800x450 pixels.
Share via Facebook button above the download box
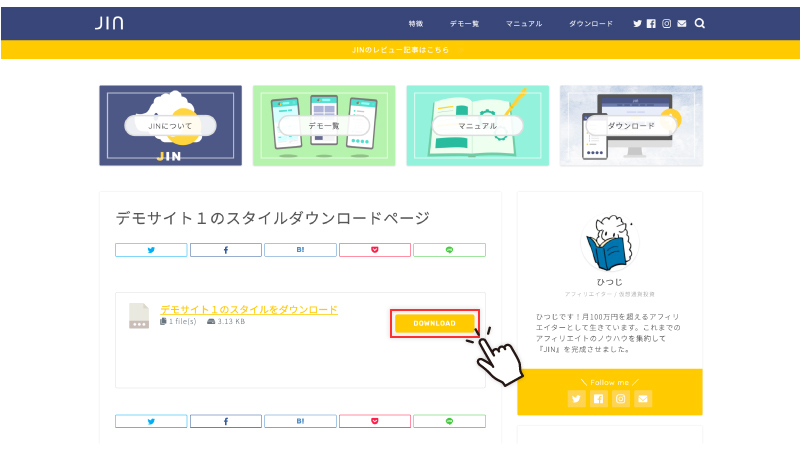(226, 250)
